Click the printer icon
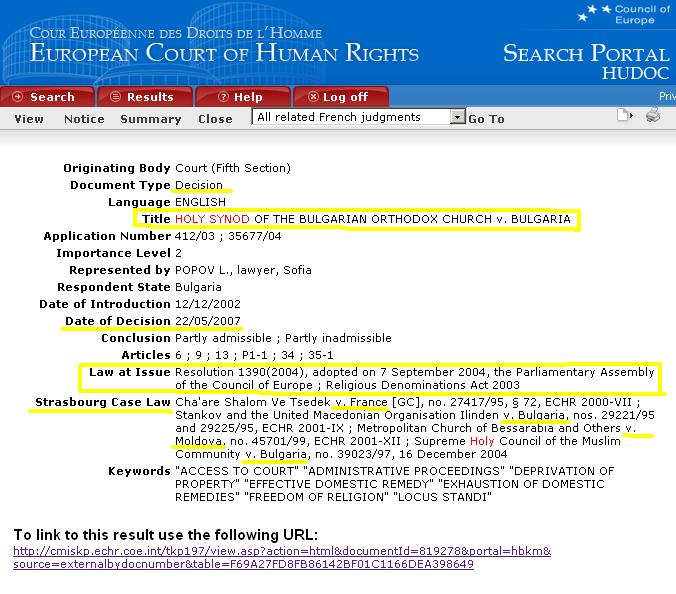676x594 pixels. 653,116
